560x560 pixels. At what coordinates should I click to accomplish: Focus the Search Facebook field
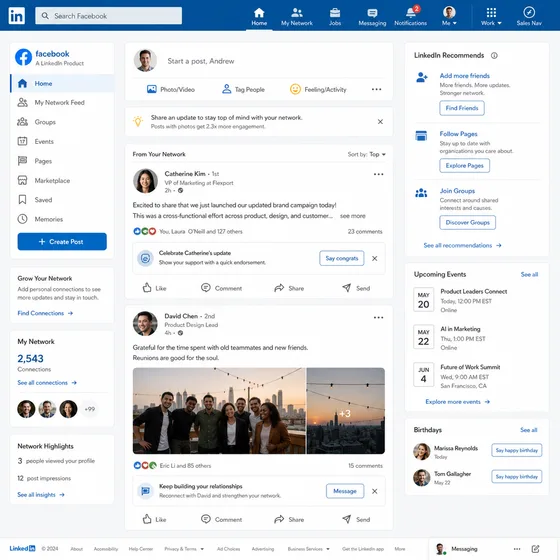coord(109,16)
